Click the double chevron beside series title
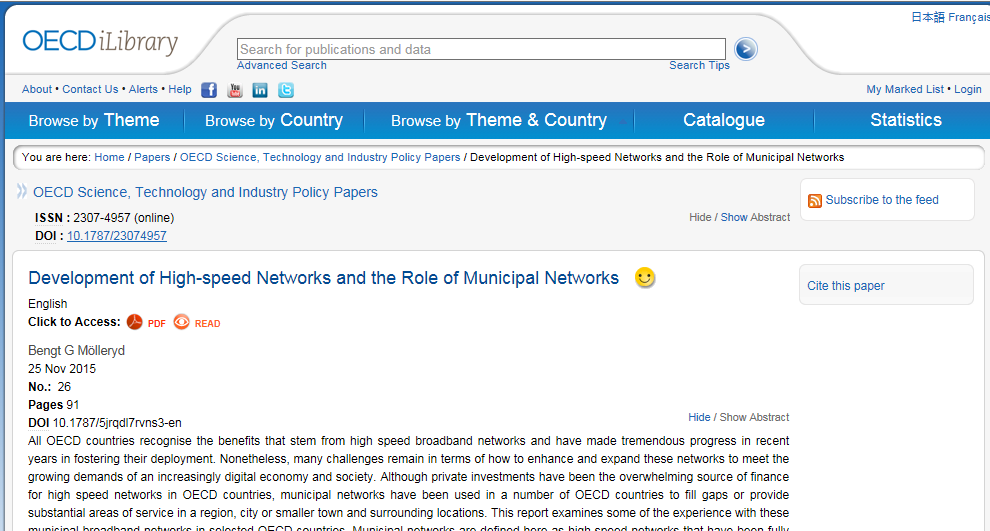Image resolution: width=990 pixels, height=531 pixels. pyautogui.click(x=22, y=191)
